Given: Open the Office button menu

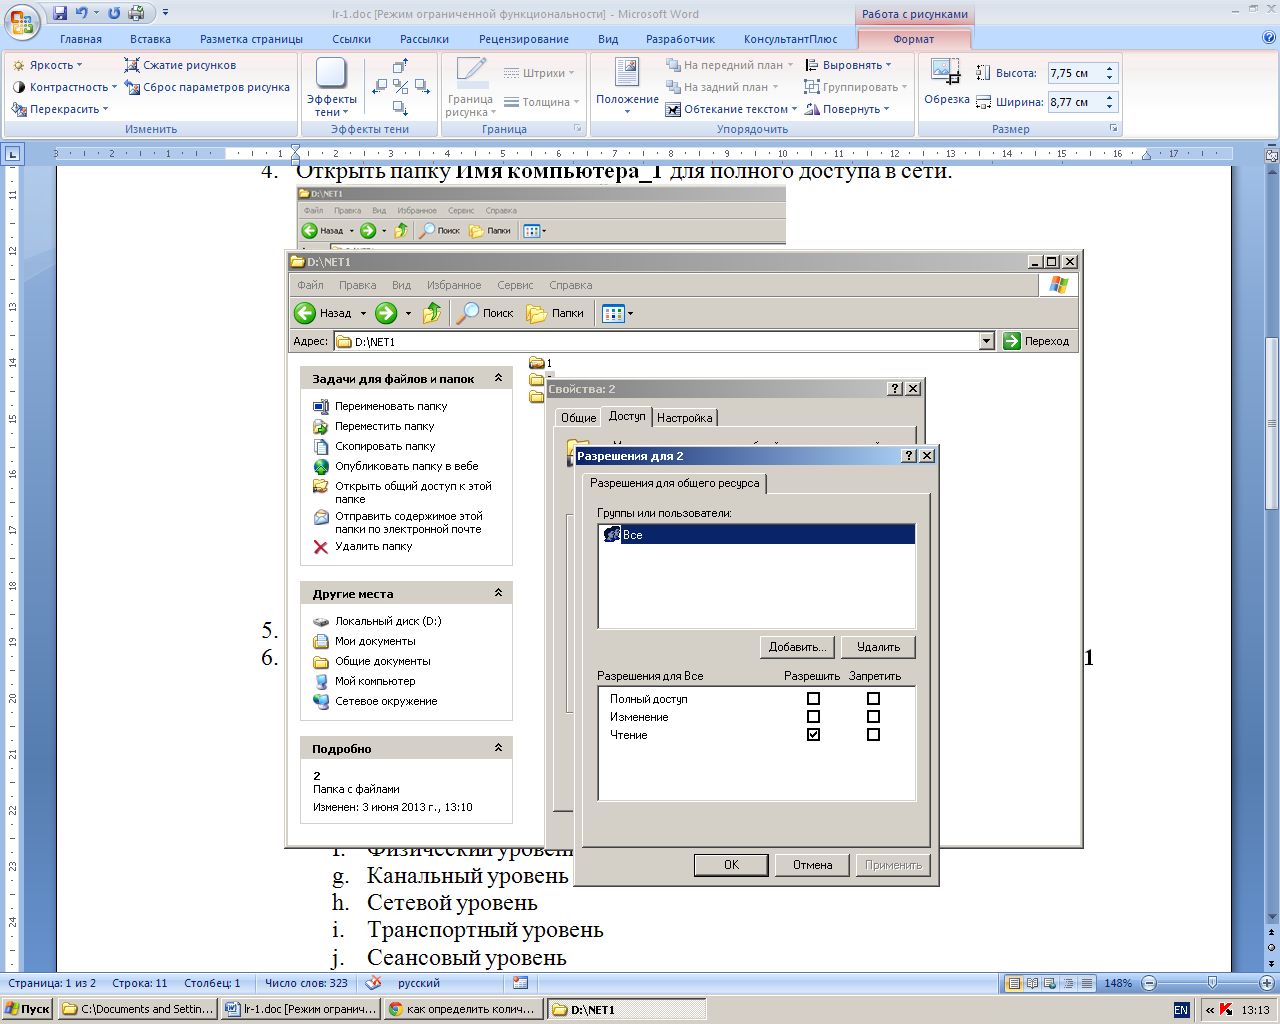Looking at the screenshot, I should pos(22,20).
